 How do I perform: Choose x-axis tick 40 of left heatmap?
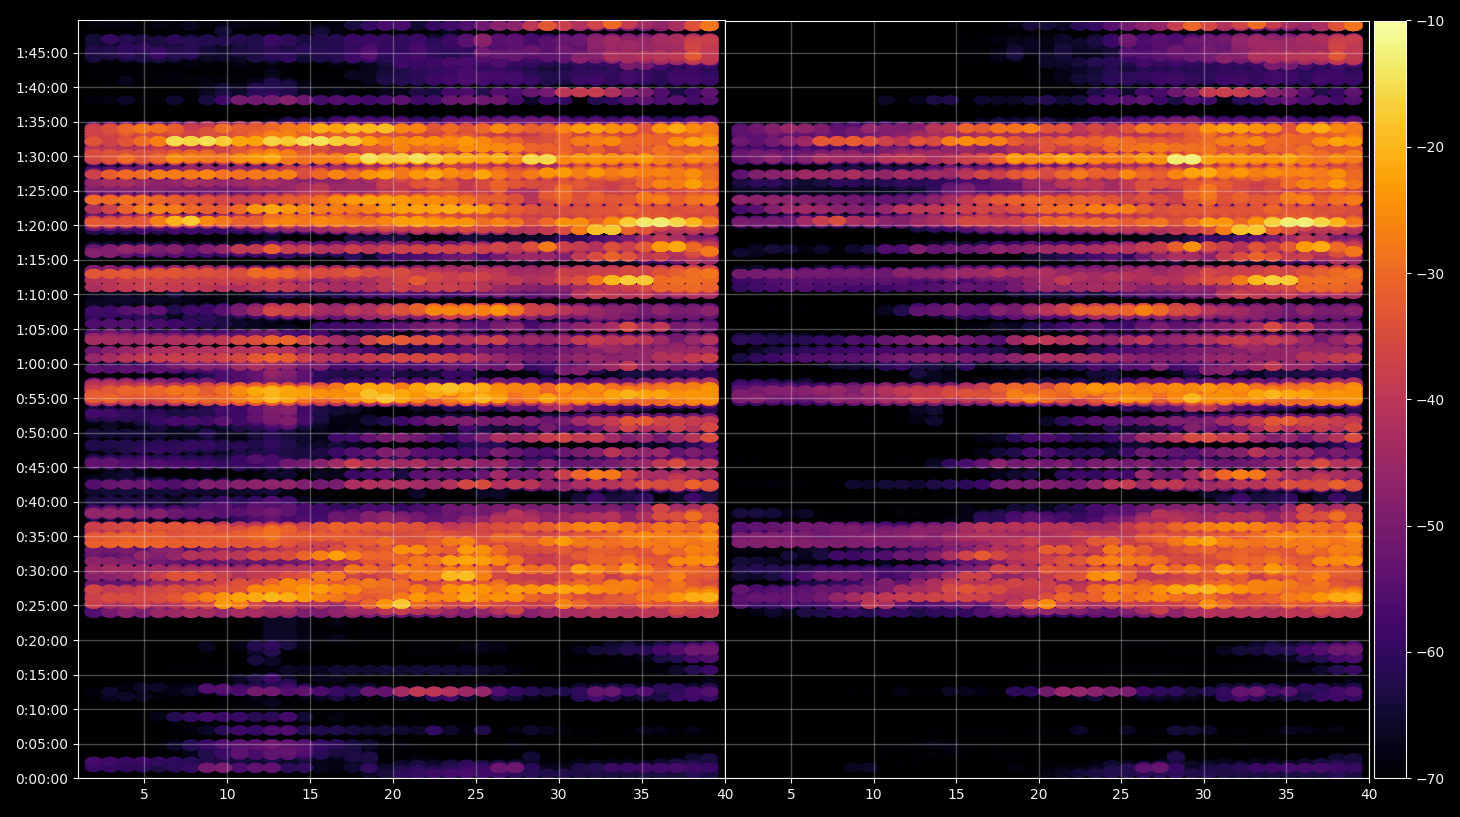tap(725, 795)
